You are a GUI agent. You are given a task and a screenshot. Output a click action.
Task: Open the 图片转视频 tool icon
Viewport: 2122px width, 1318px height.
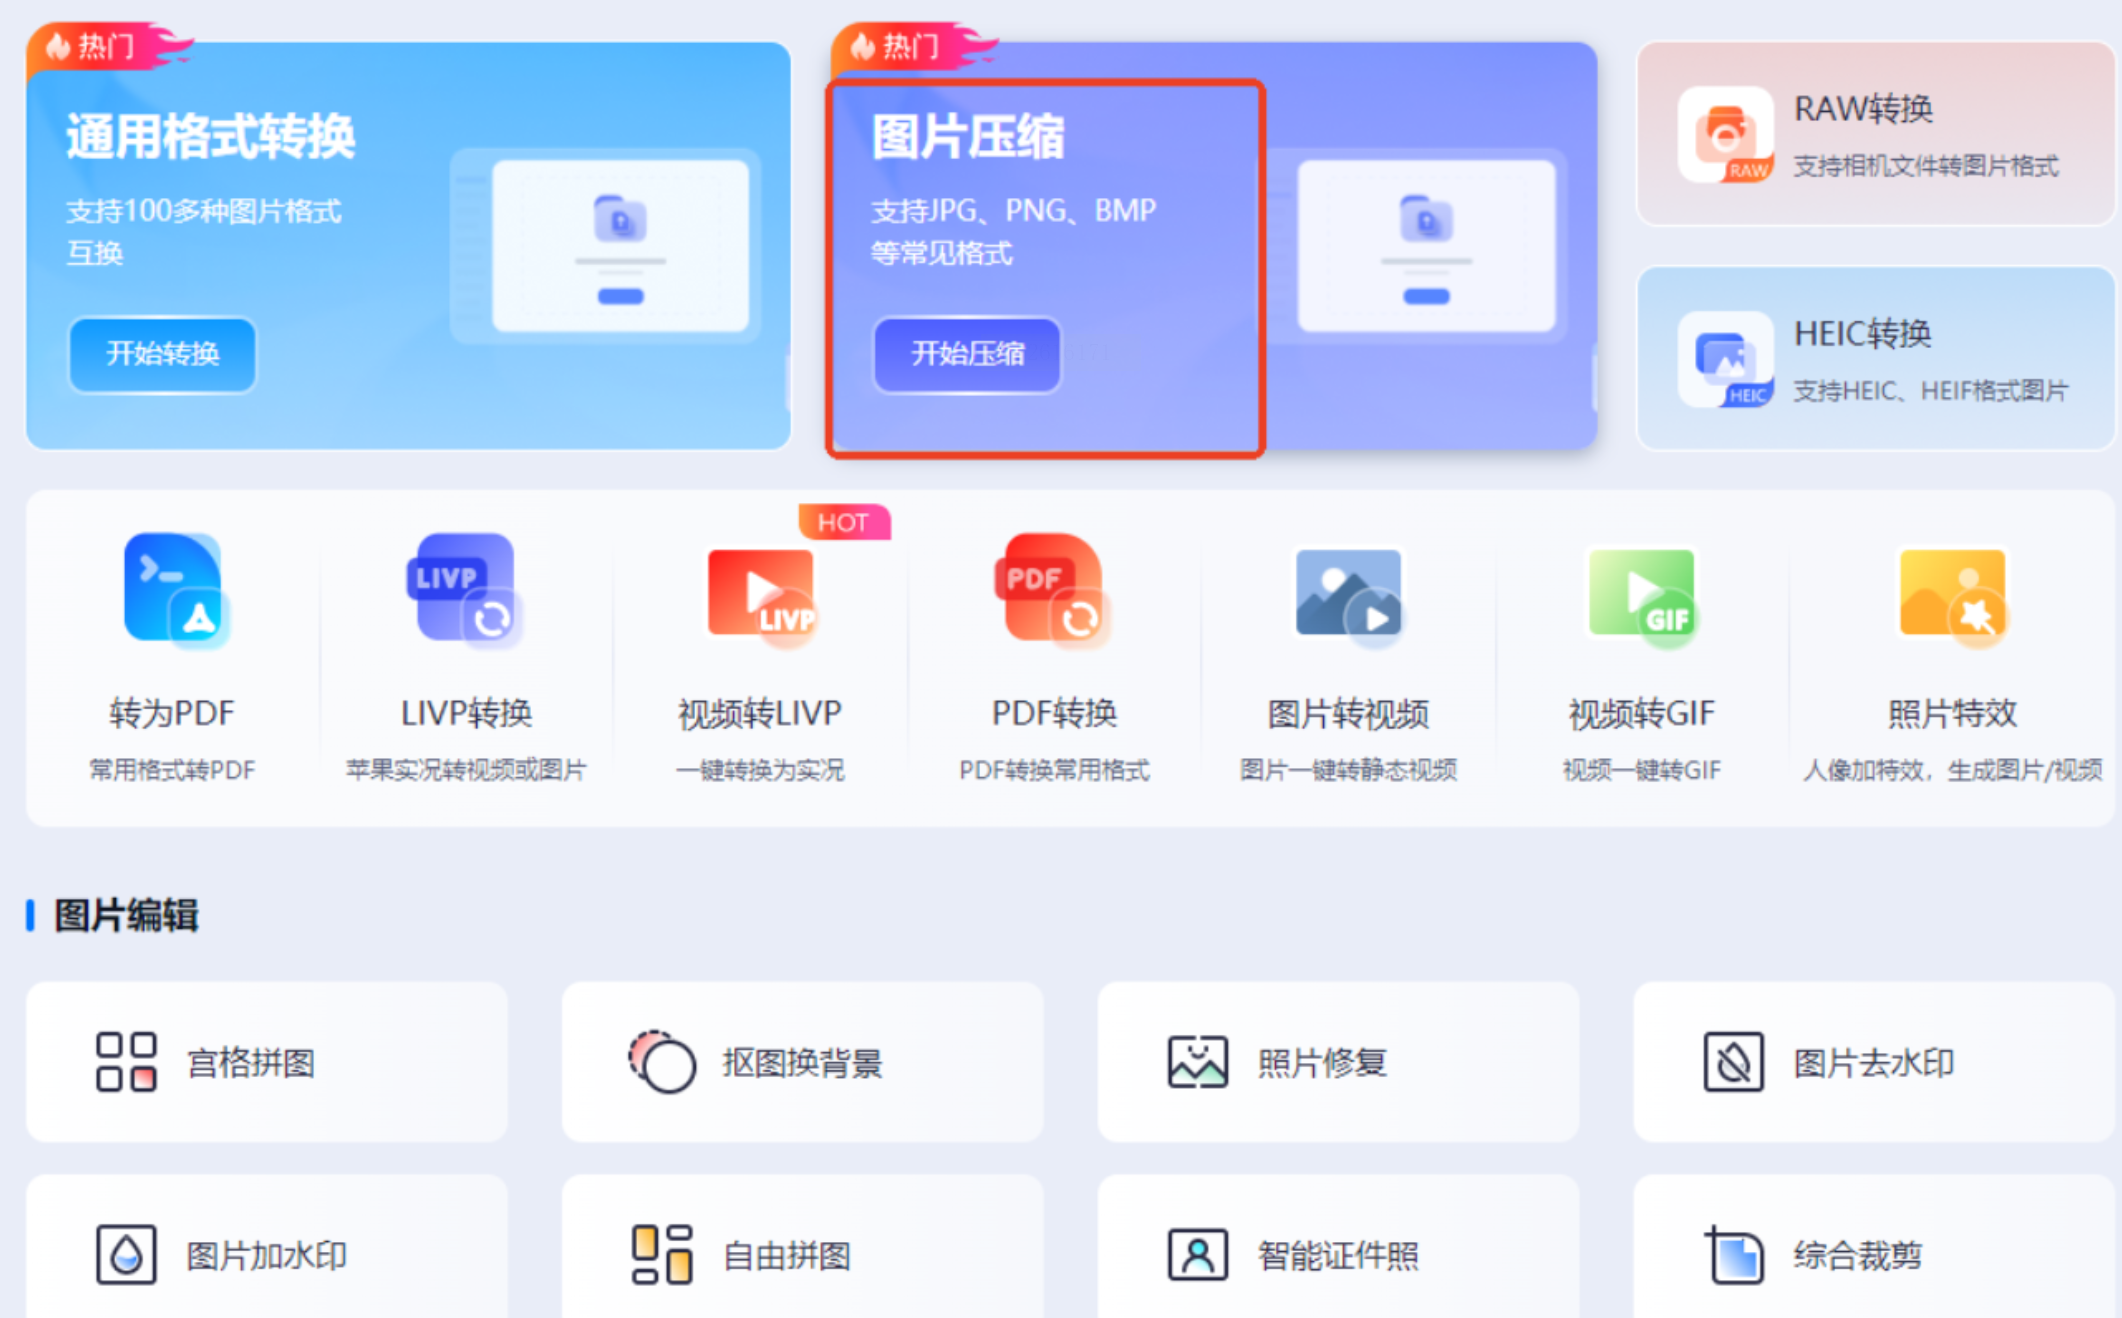click(x=1348, y=594)
